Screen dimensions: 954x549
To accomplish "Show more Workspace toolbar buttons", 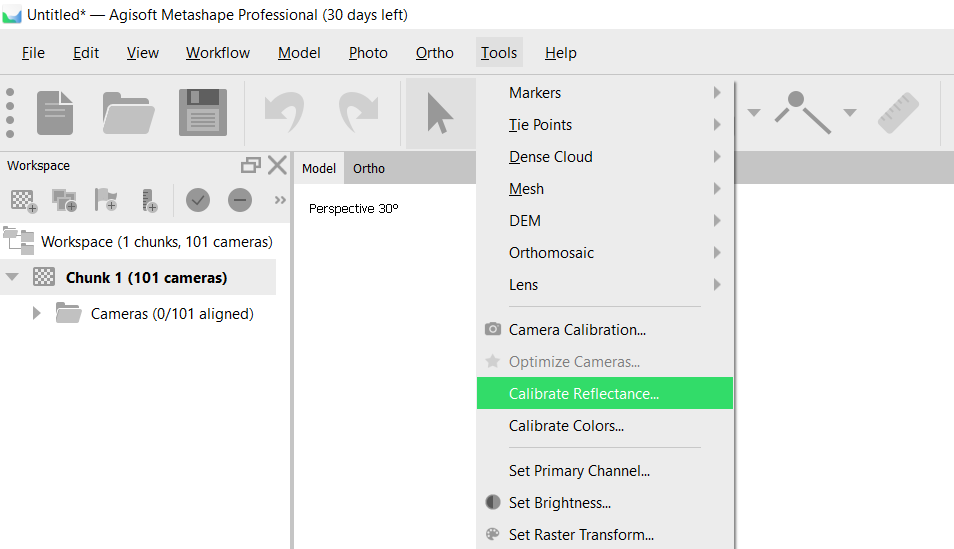I will [x=280, y=200].
